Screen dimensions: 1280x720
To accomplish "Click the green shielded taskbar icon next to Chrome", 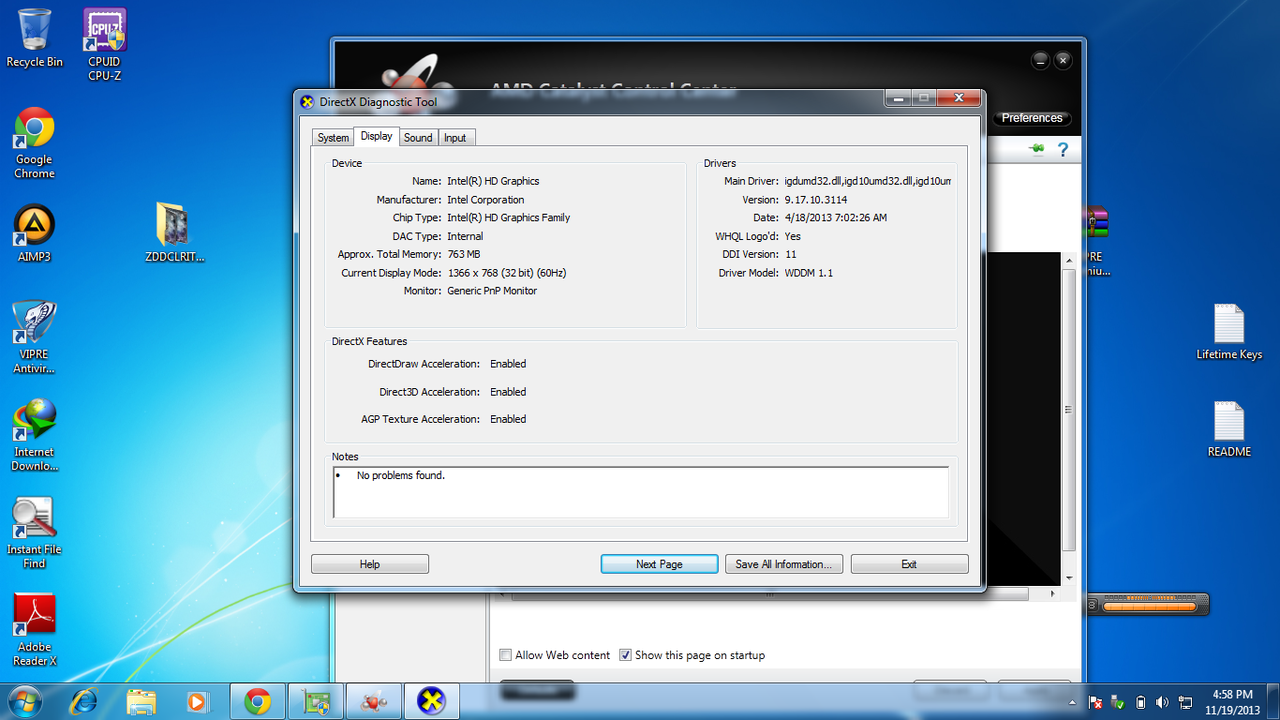I will 316,702.
